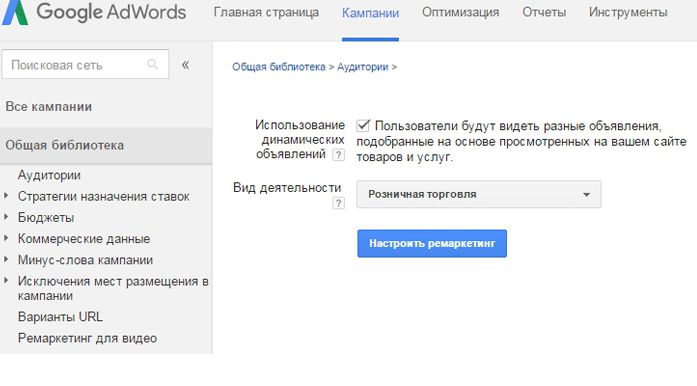Screen dimensions: 697x386
Task: Click the Настроить ремаркетинг button
Action: 432,243
